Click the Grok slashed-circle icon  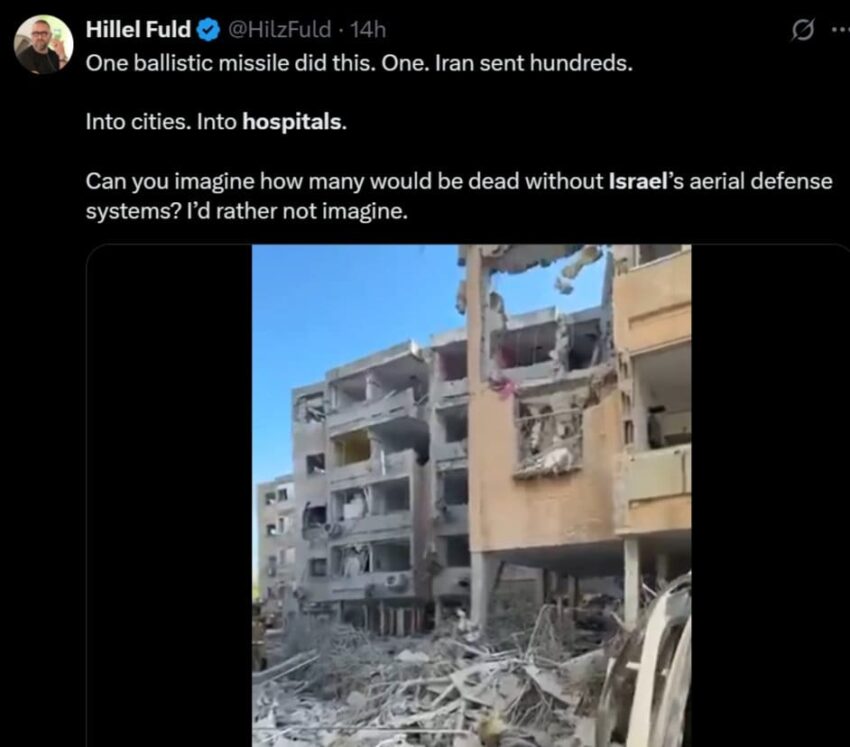[x=802, y=30]
